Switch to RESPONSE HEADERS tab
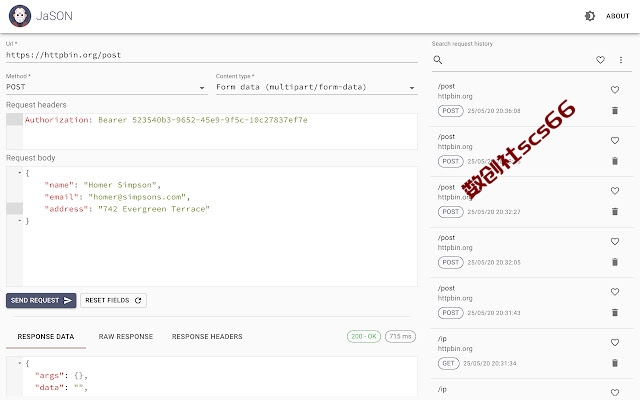The image size is (640, 400). pos(207,337)
